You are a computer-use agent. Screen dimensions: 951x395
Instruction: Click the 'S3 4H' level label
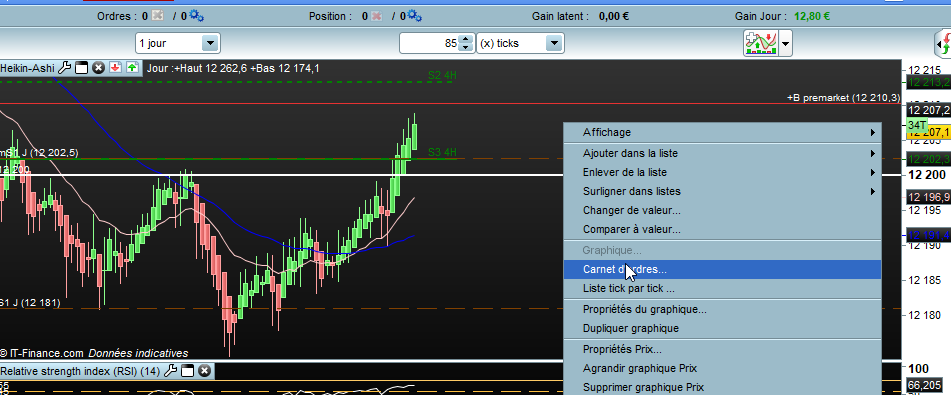pos(442,152)
